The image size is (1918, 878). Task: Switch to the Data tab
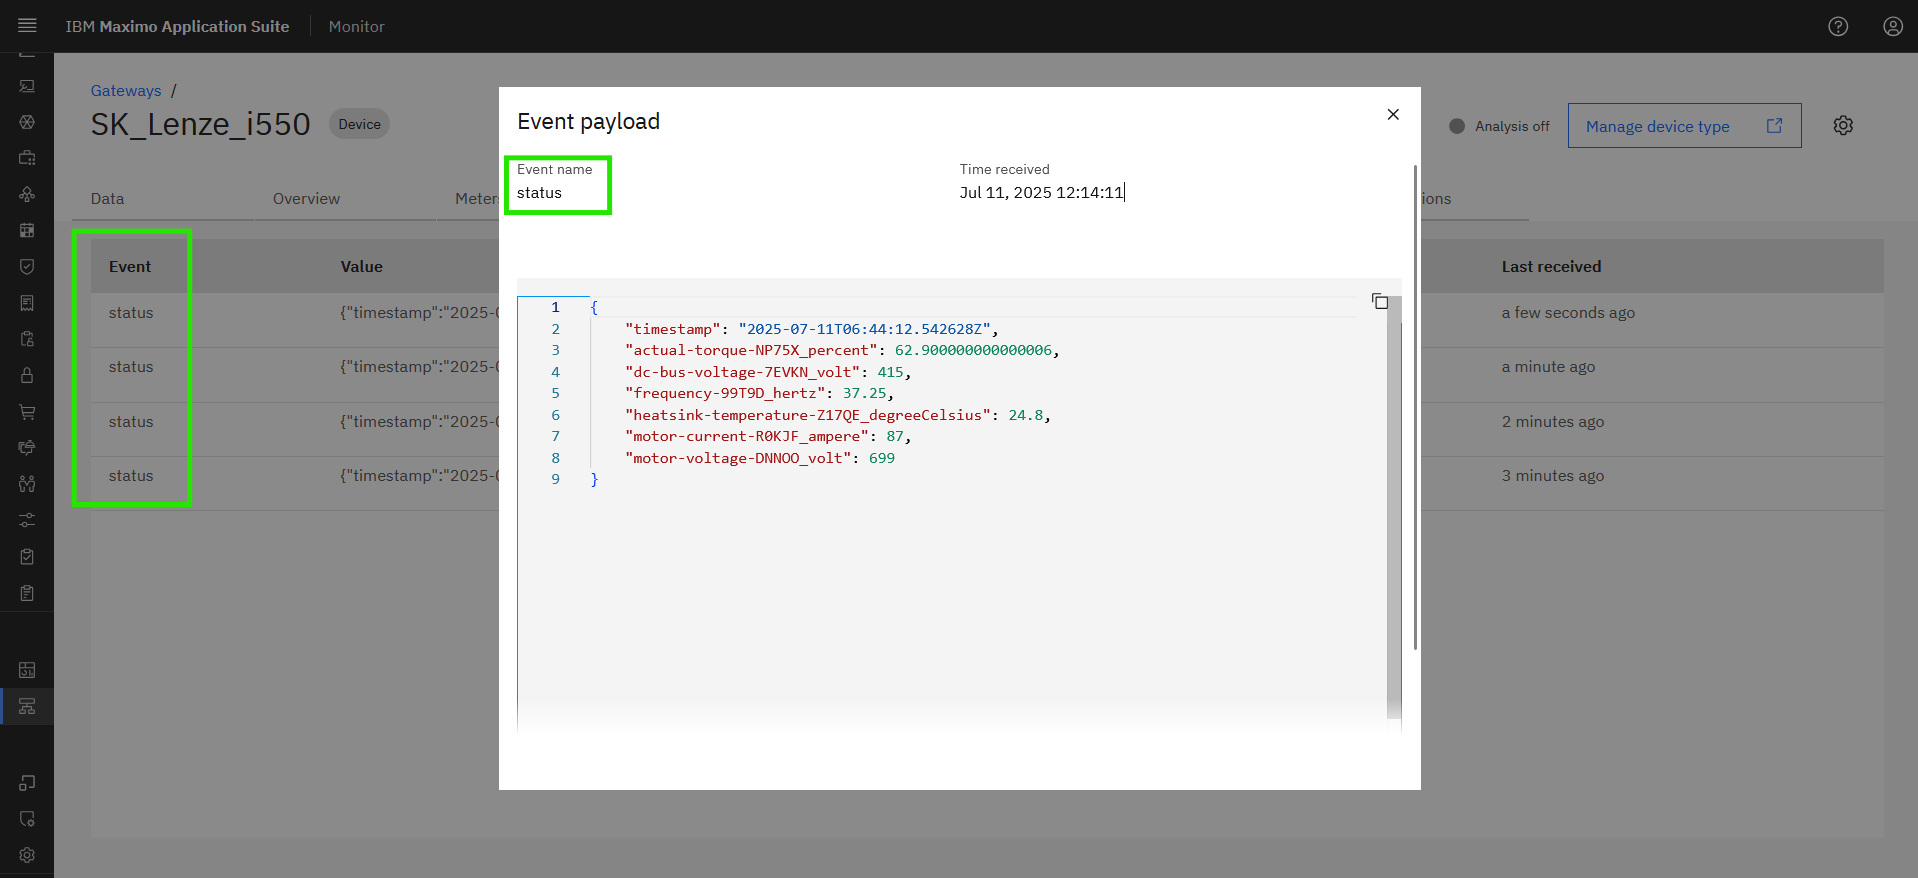(x=108, y=199)
